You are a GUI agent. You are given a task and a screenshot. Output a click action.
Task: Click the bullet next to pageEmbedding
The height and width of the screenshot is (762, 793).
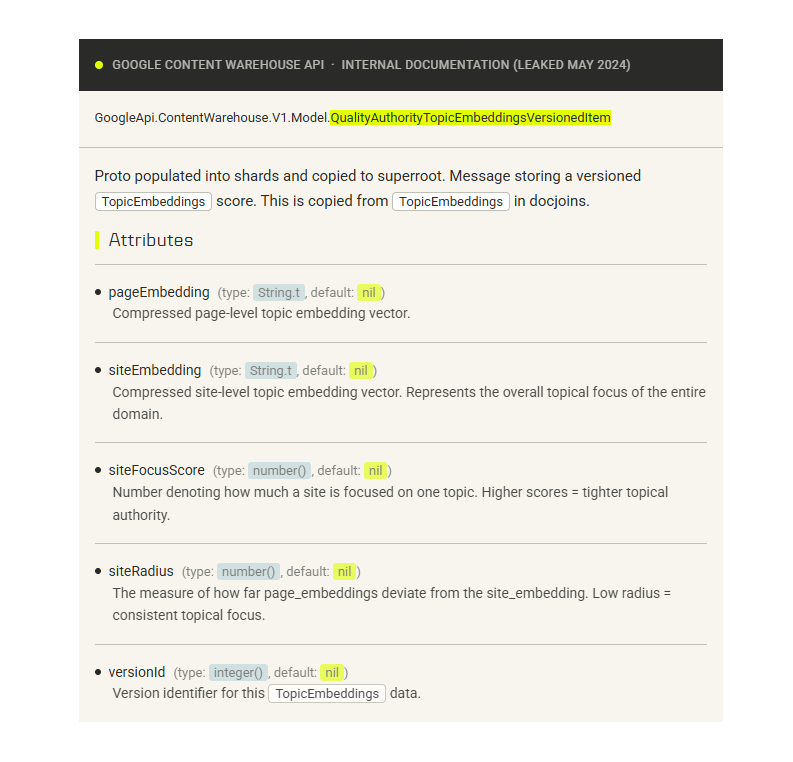point(98,292)
